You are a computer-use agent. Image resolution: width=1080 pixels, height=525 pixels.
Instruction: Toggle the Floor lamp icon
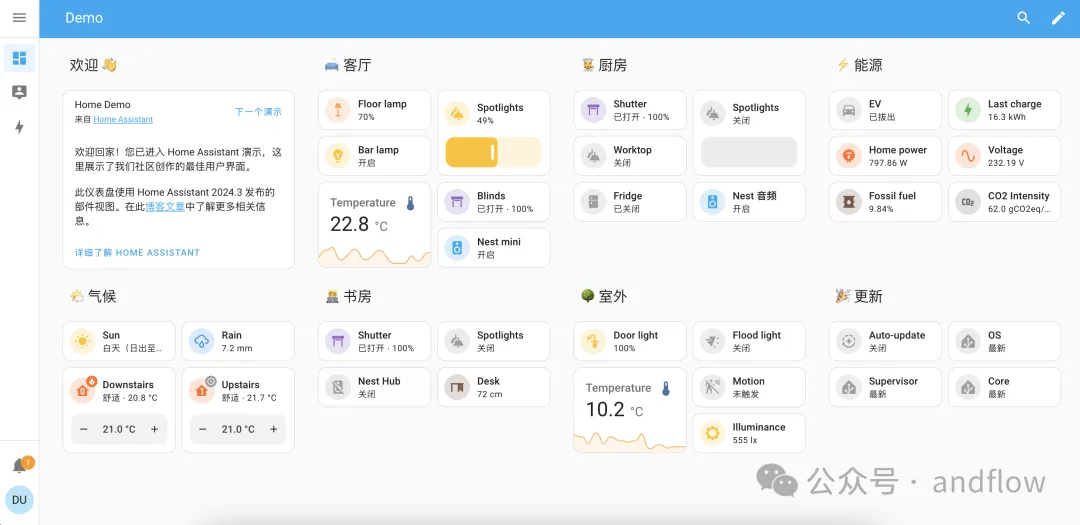coord(338,110)
